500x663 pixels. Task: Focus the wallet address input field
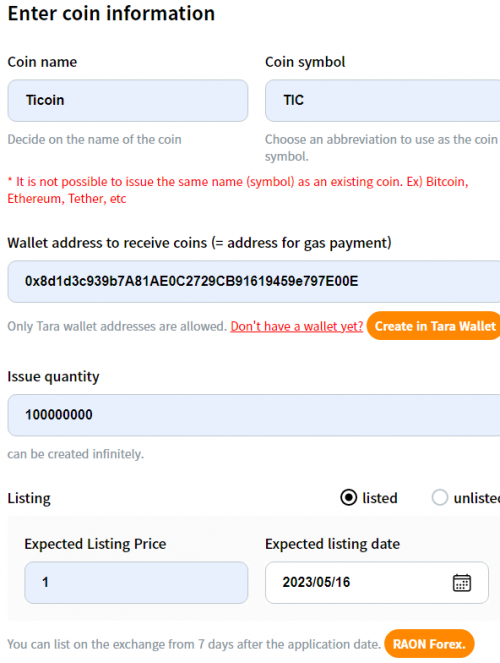pos(254,282)
